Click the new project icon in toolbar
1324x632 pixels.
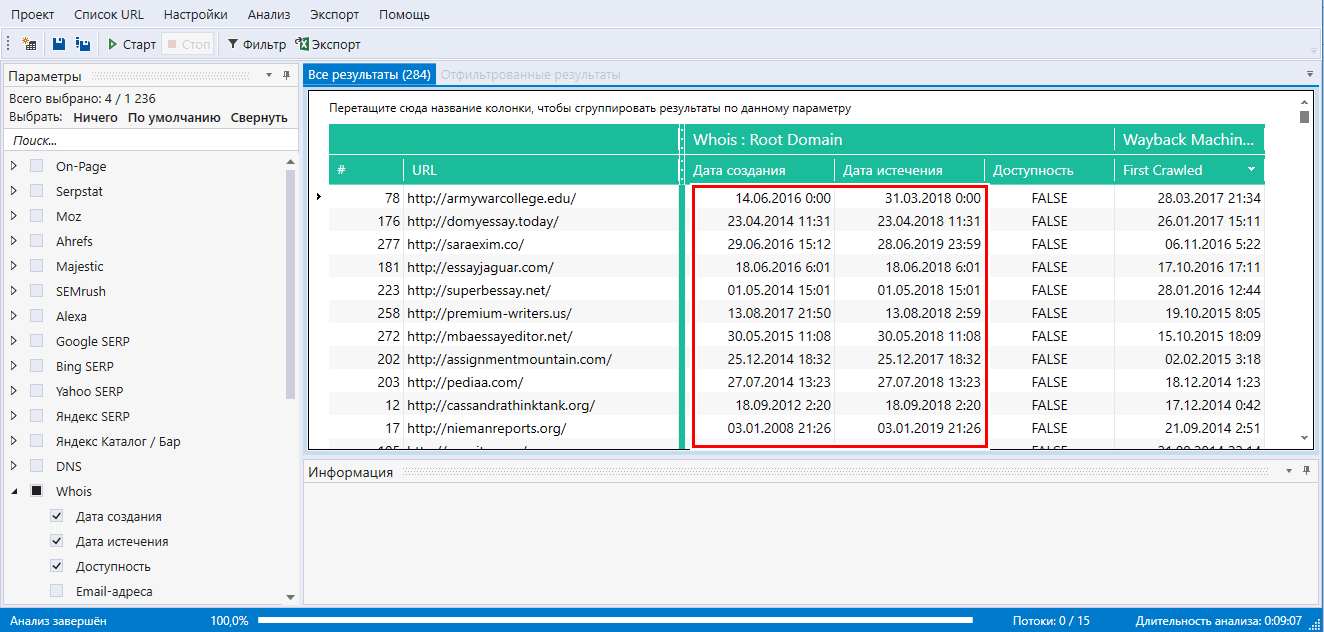click(29, 45)
